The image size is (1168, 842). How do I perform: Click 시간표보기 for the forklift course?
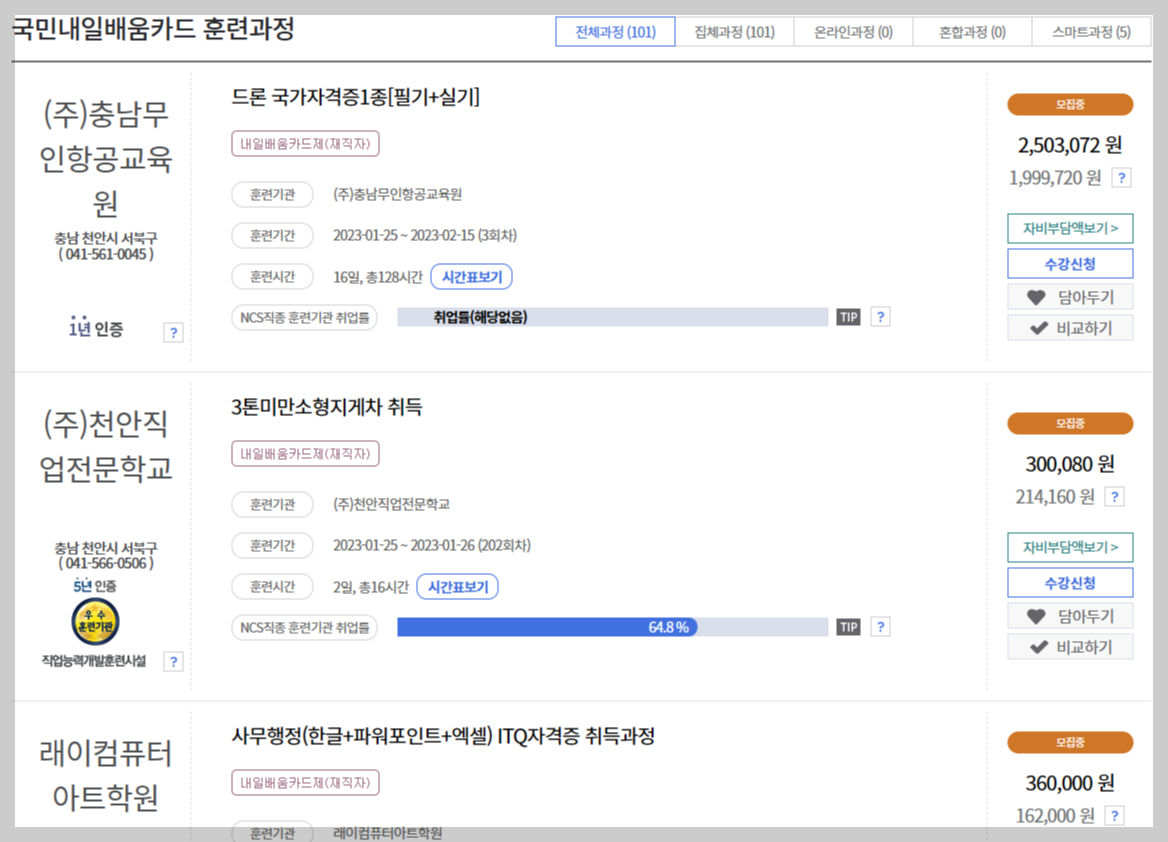[457, 587]
